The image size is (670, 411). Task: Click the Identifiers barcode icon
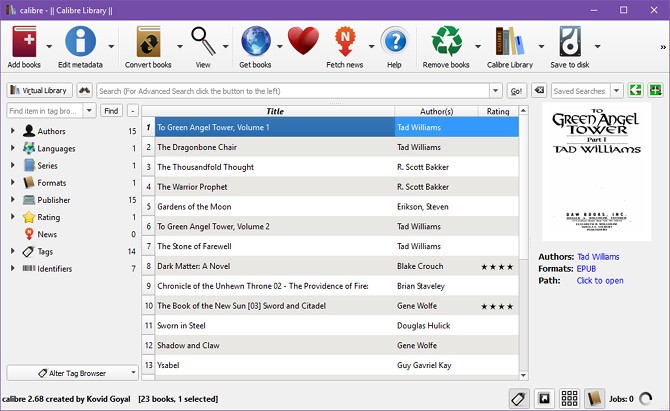[29, 268]
